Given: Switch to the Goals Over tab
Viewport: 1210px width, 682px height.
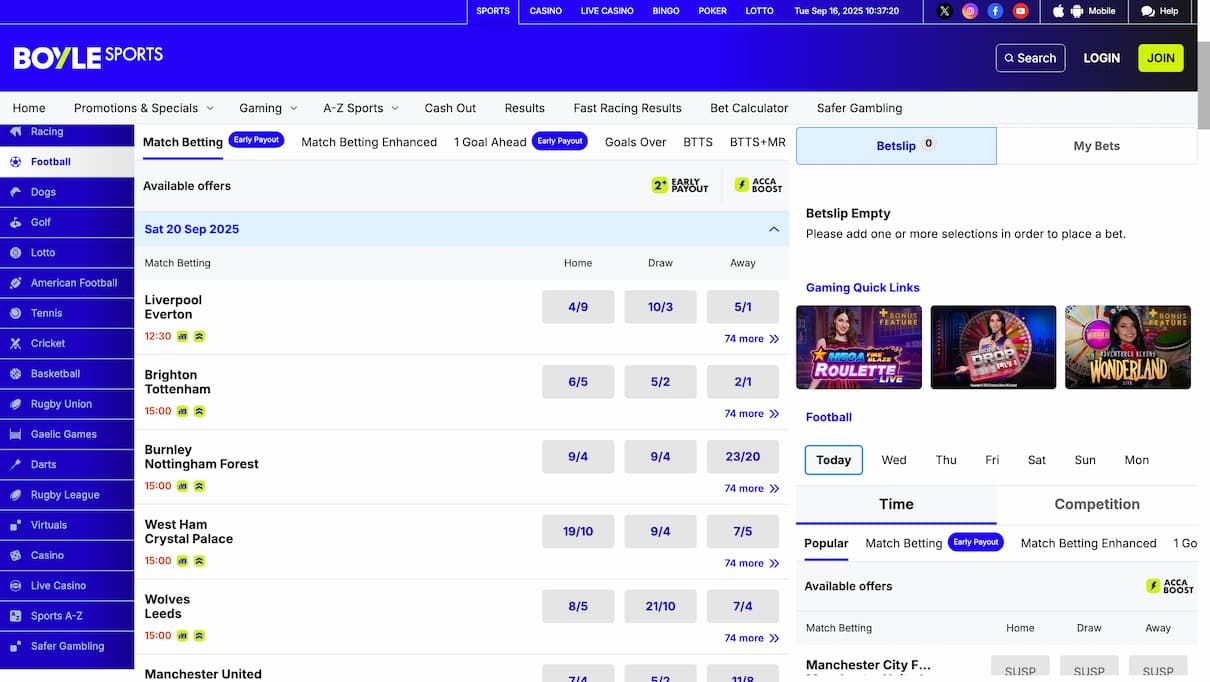Looking at the screenshot, I should pyautogui.click(x=635, y=142).
